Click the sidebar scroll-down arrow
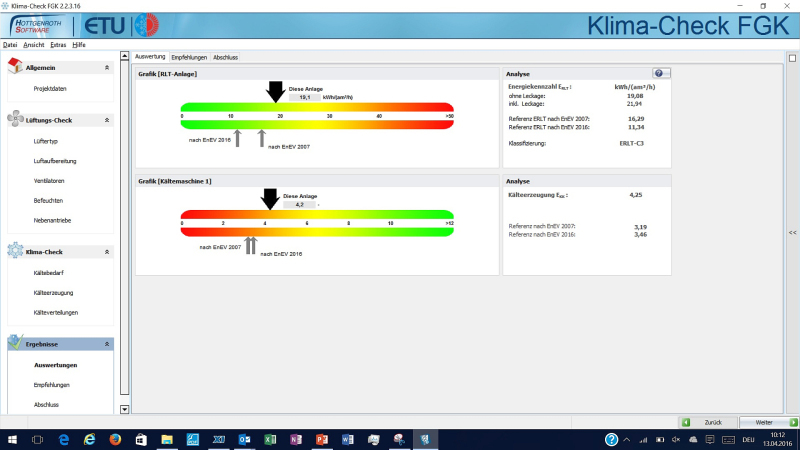The width and height of the screenshot is (800, 450). [124, 409]
